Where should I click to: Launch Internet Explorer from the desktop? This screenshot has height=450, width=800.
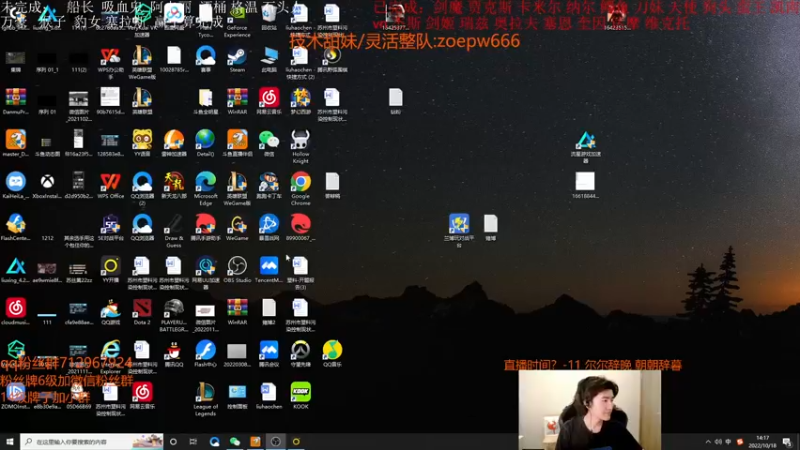(111, 357)
